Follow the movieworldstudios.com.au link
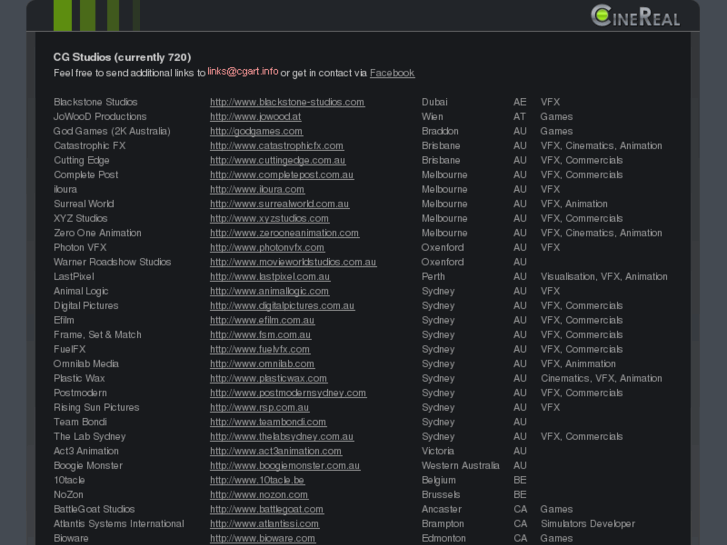The height and width of the screenshot is (545, 727). 293,262
